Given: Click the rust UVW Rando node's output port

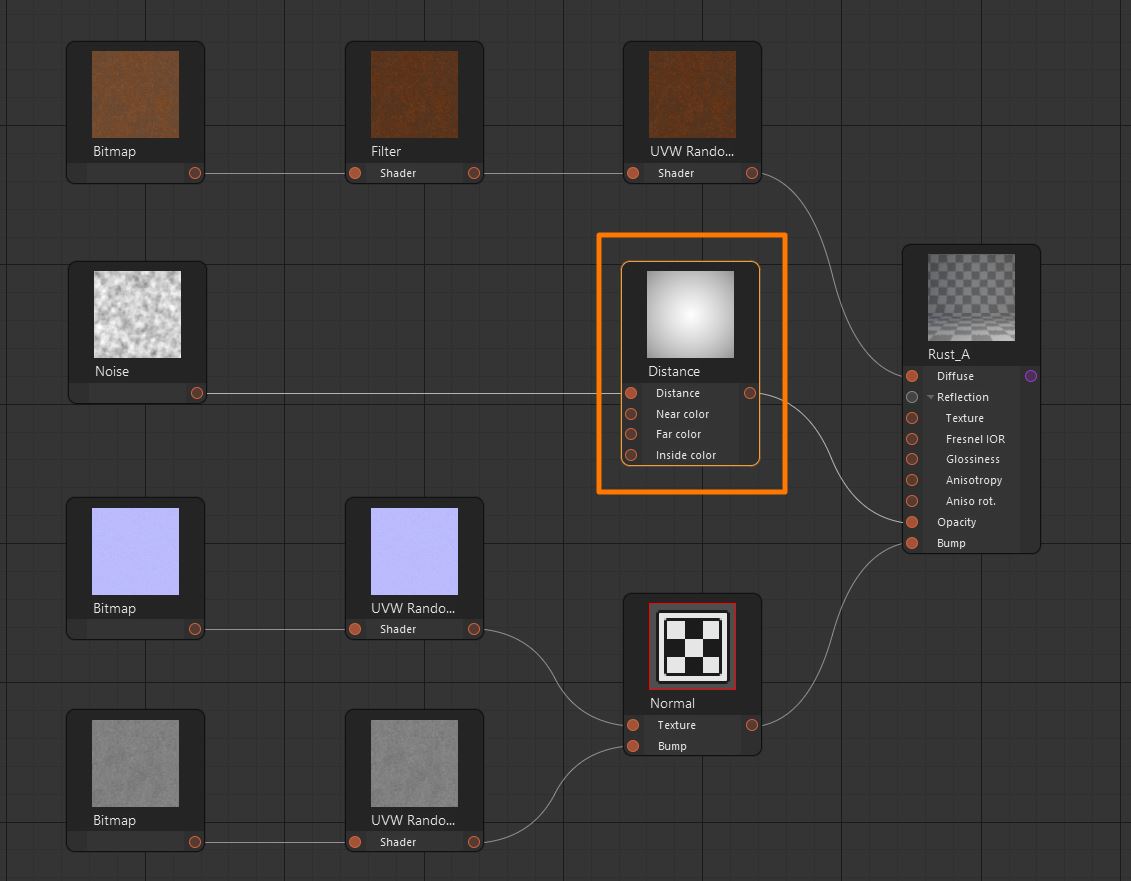Looking at the screenshot, I should click(x=752, y=173).
